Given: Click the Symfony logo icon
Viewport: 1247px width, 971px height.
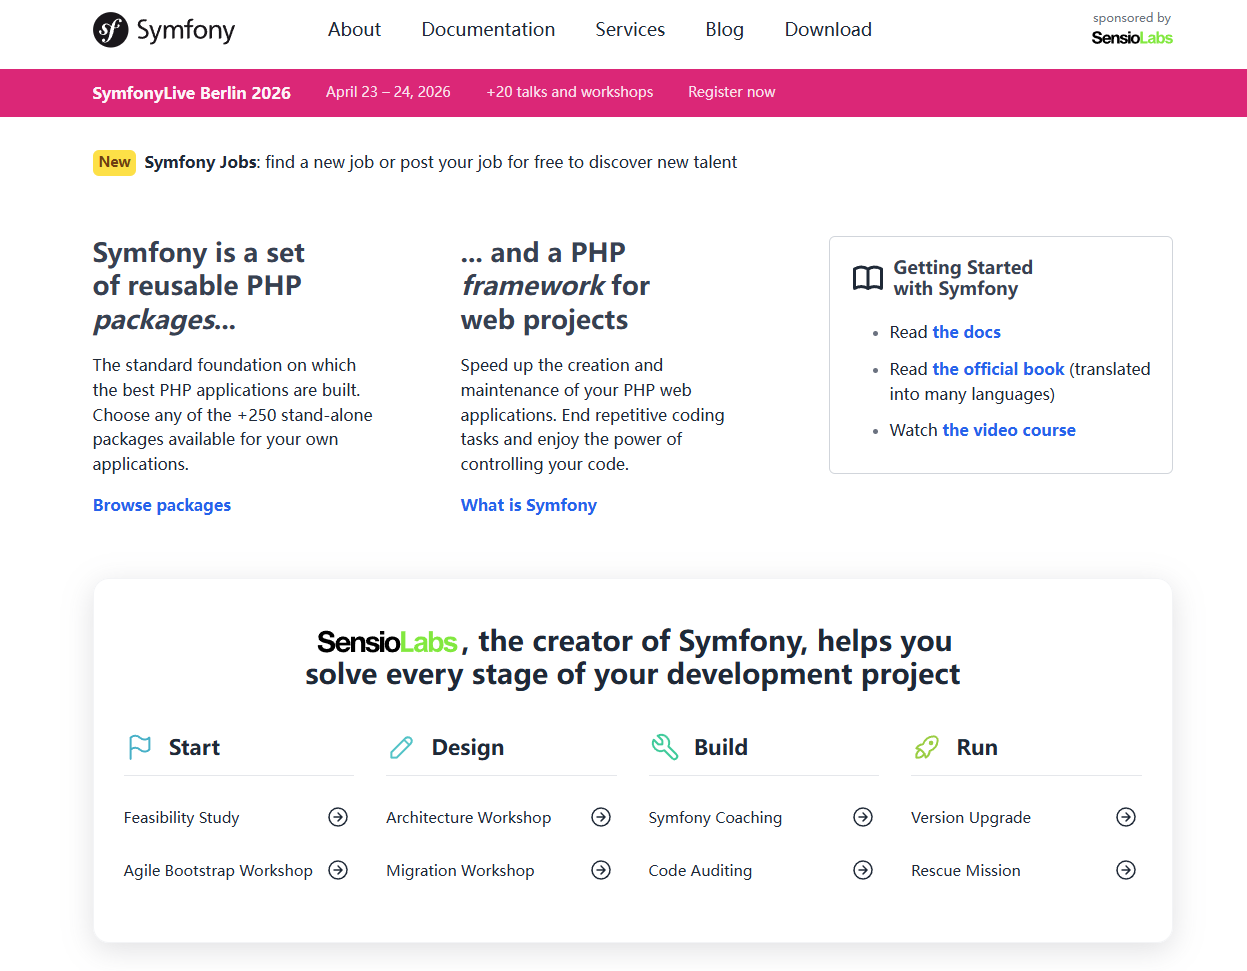Looking at the screenshot, I should click(111, 30).
